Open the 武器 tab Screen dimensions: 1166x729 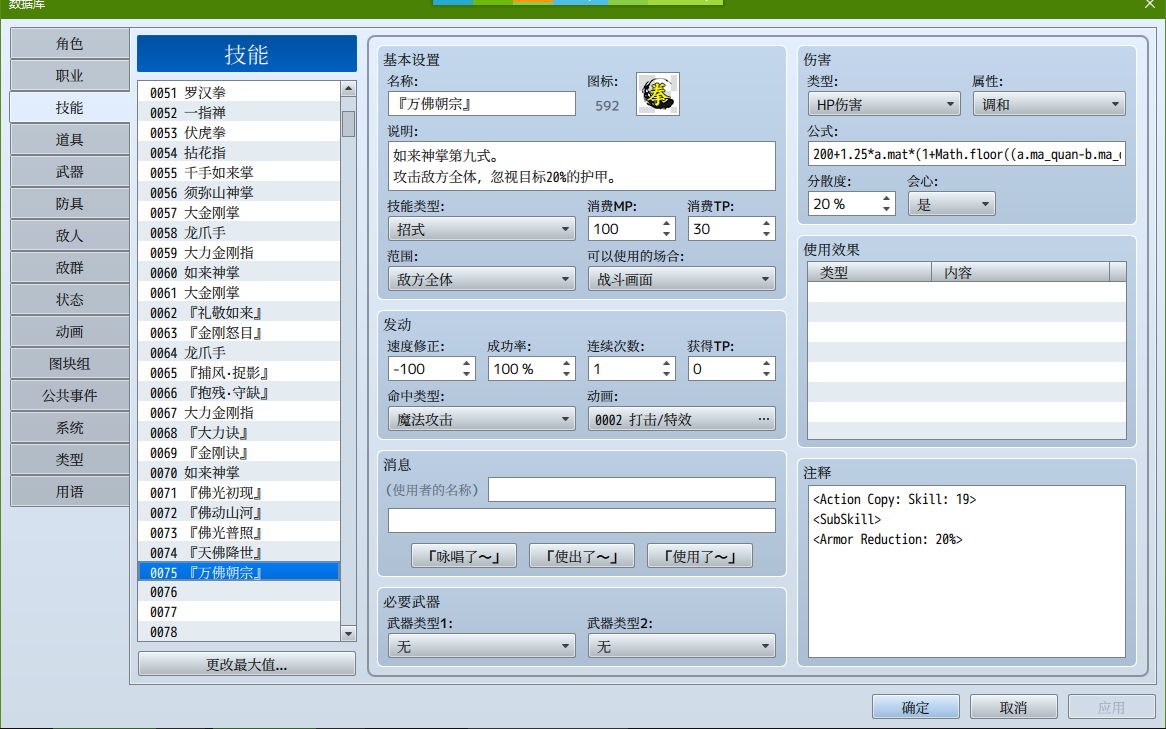tap(69, 172)
